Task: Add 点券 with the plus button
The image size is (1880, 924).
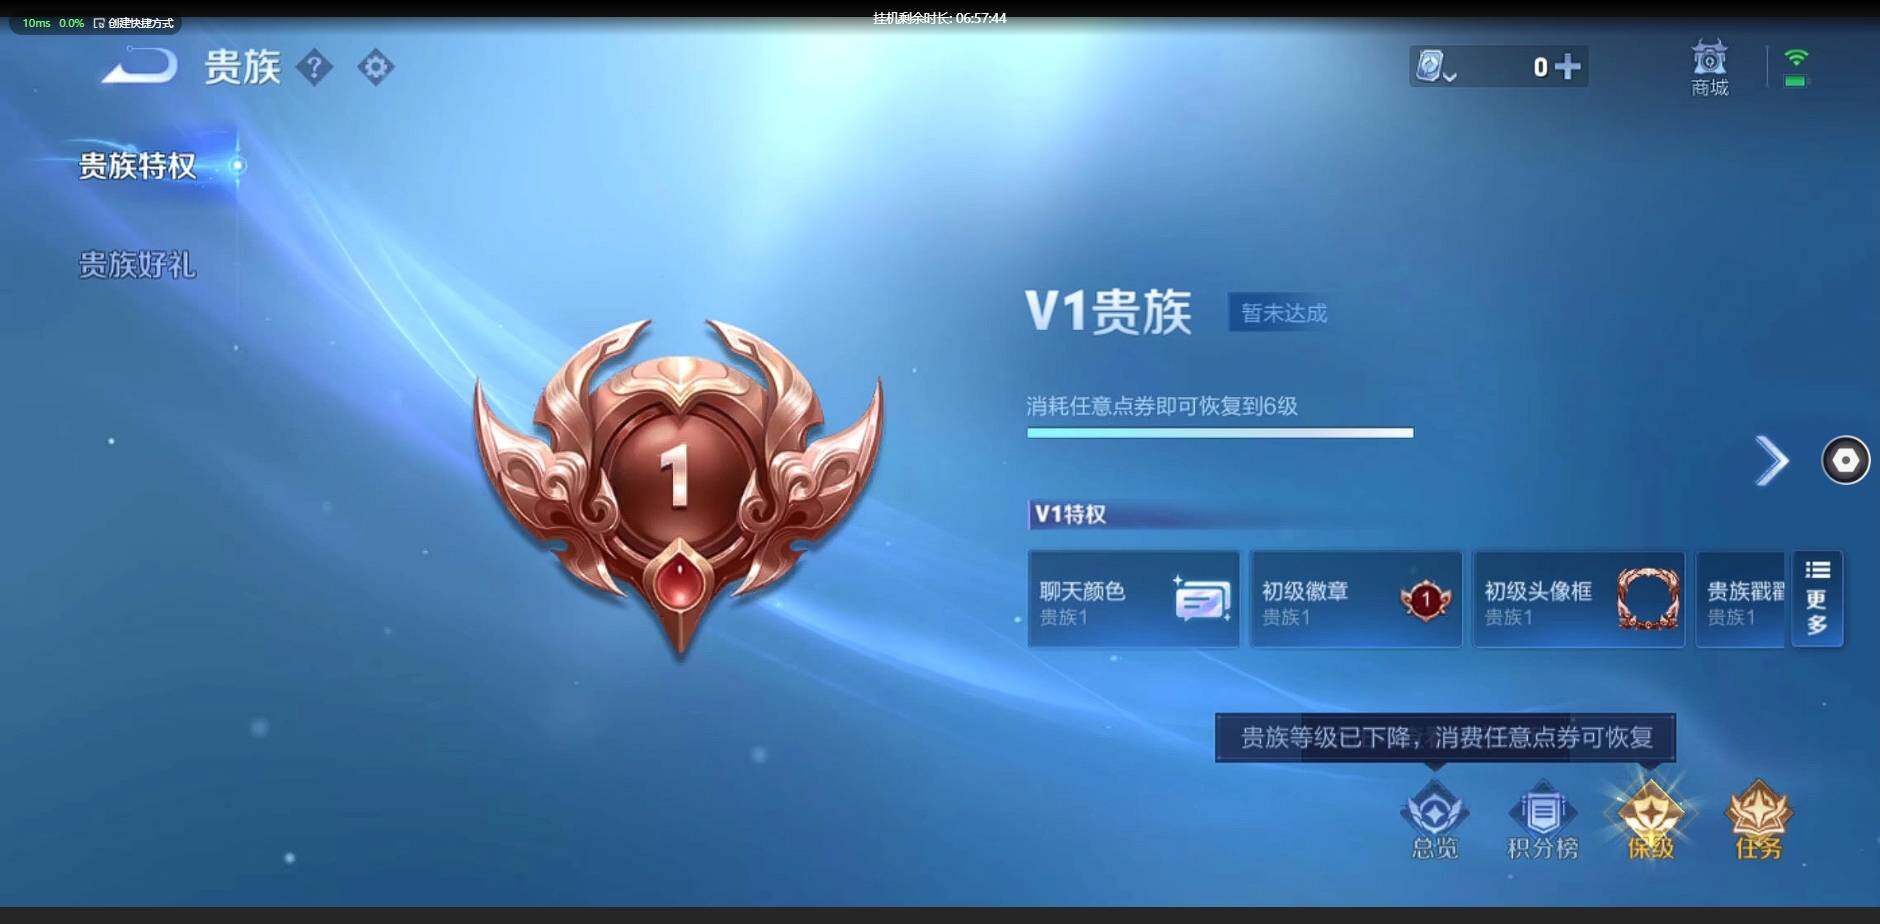Action: pyautogui.click(x=1568, y=67)
